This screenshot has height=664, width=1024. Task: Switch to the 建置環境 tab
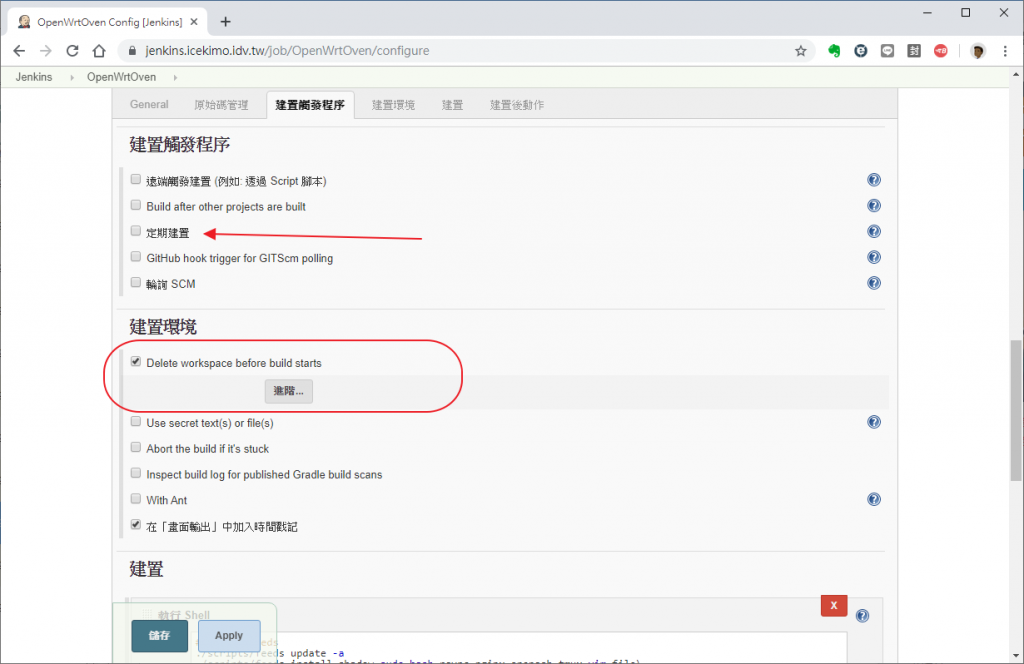click(x=393, y=104)
